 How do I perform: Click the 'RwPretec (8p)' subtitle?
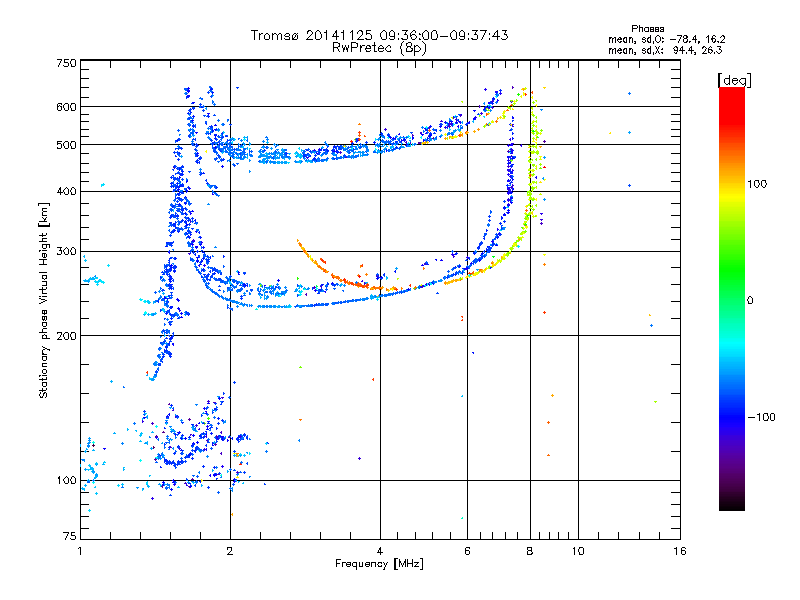coord(380,48)
